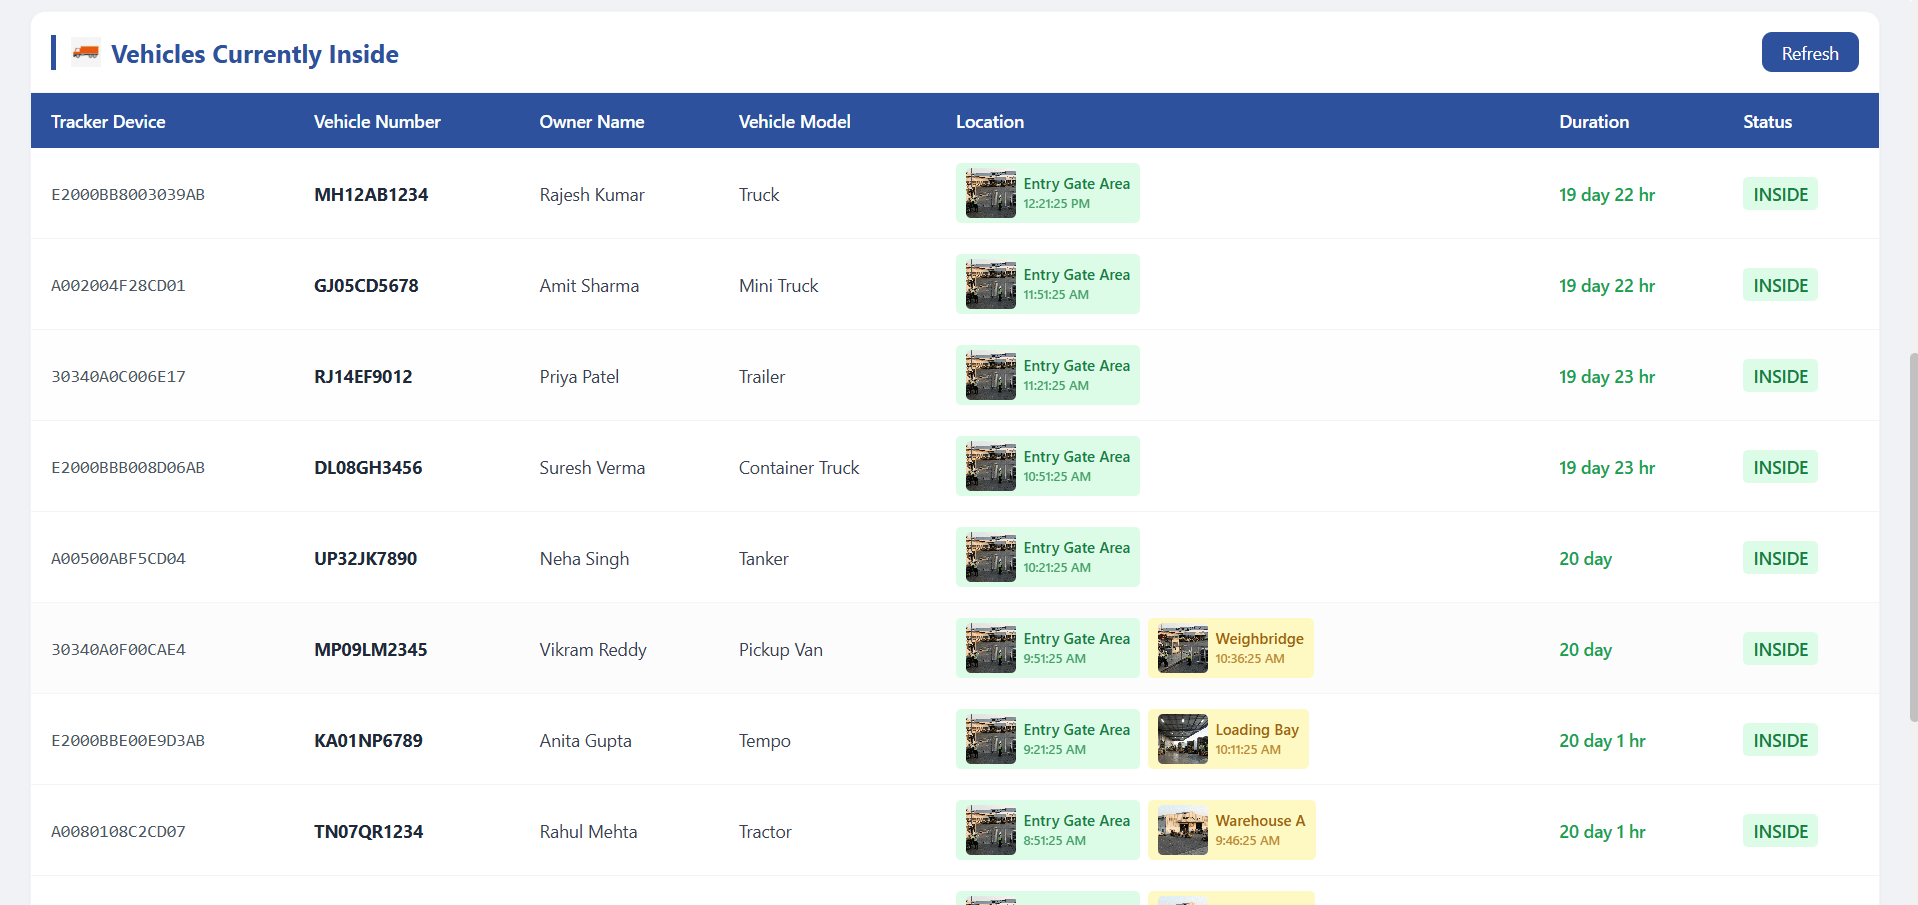Open tracker device E2000BB8003039AB
This screenshot has width=1918, height=905.
click(x=127, y=194)
